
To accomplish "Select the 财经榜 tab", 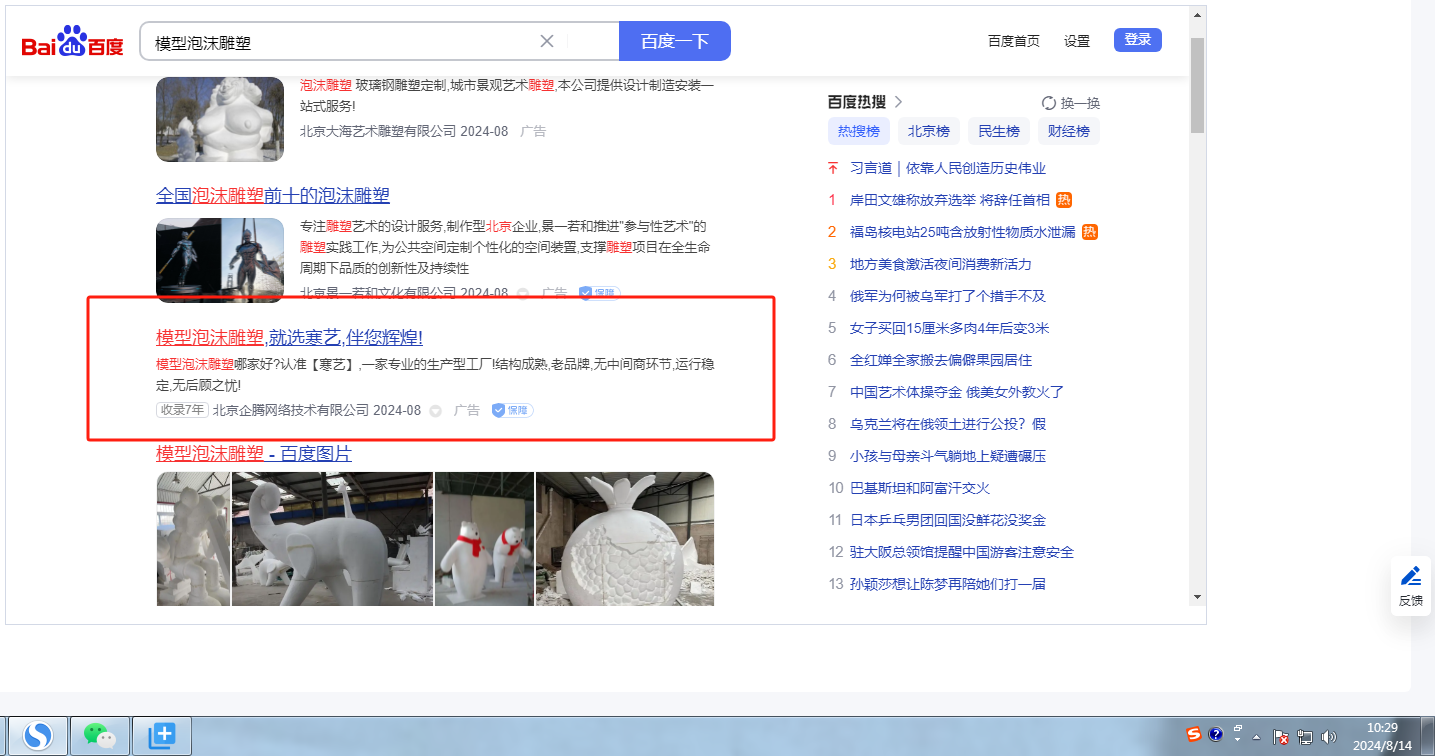I will [1069, 131].
